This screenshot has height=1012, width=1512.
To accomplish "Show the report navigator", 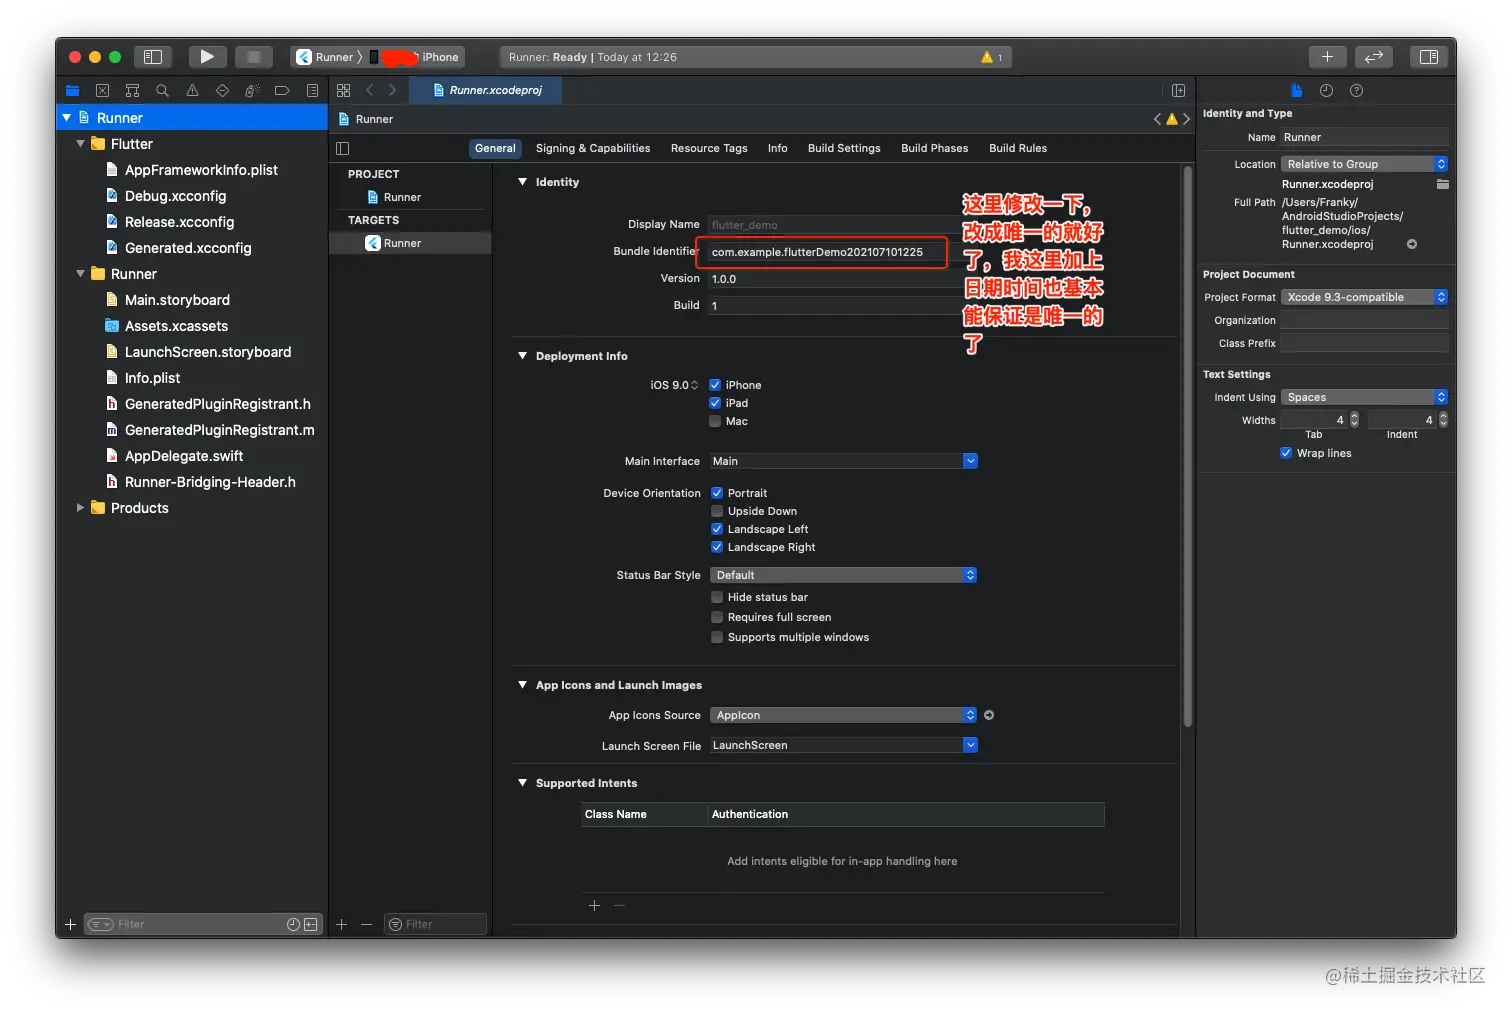I will tap(312, 90).
